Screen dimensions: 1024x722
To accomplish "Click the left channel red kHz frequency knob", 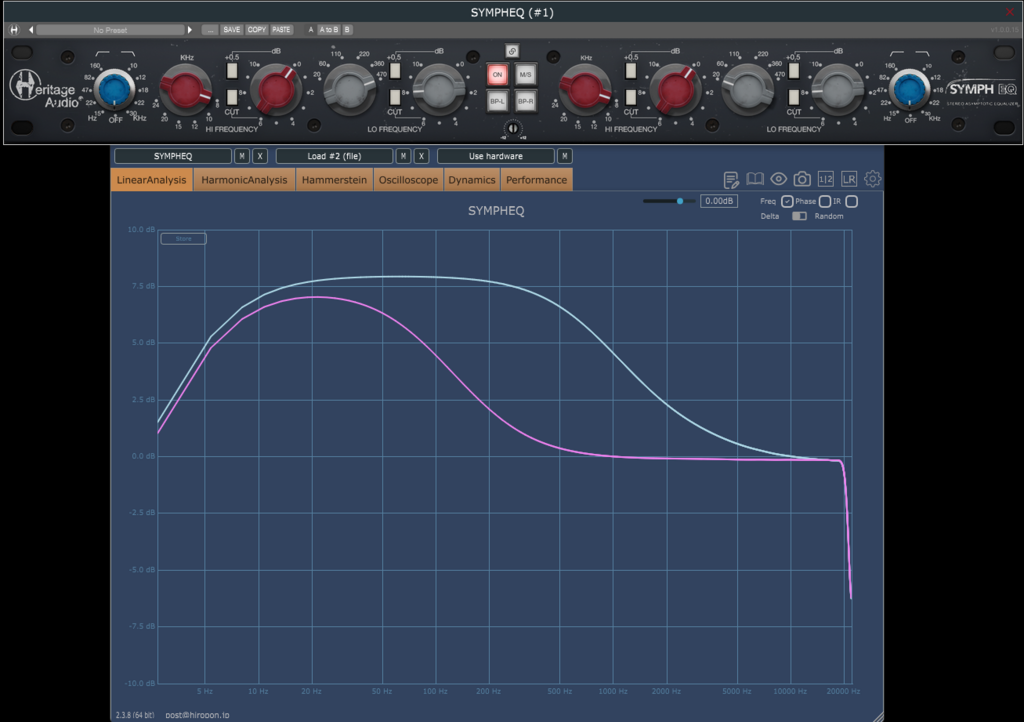I will tap(186, 90).
